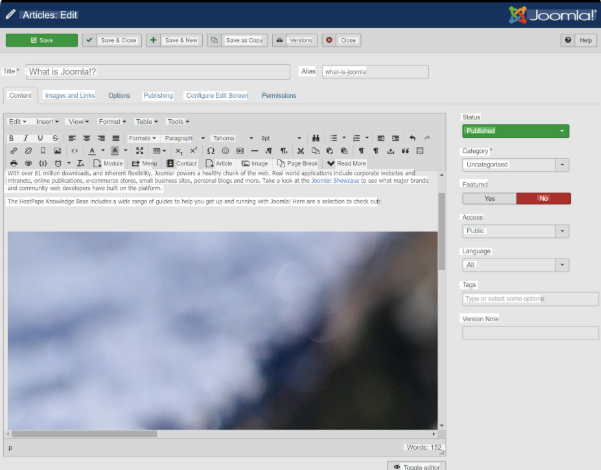
Task: Open source code view icon
Action: (x=75, y=151)
